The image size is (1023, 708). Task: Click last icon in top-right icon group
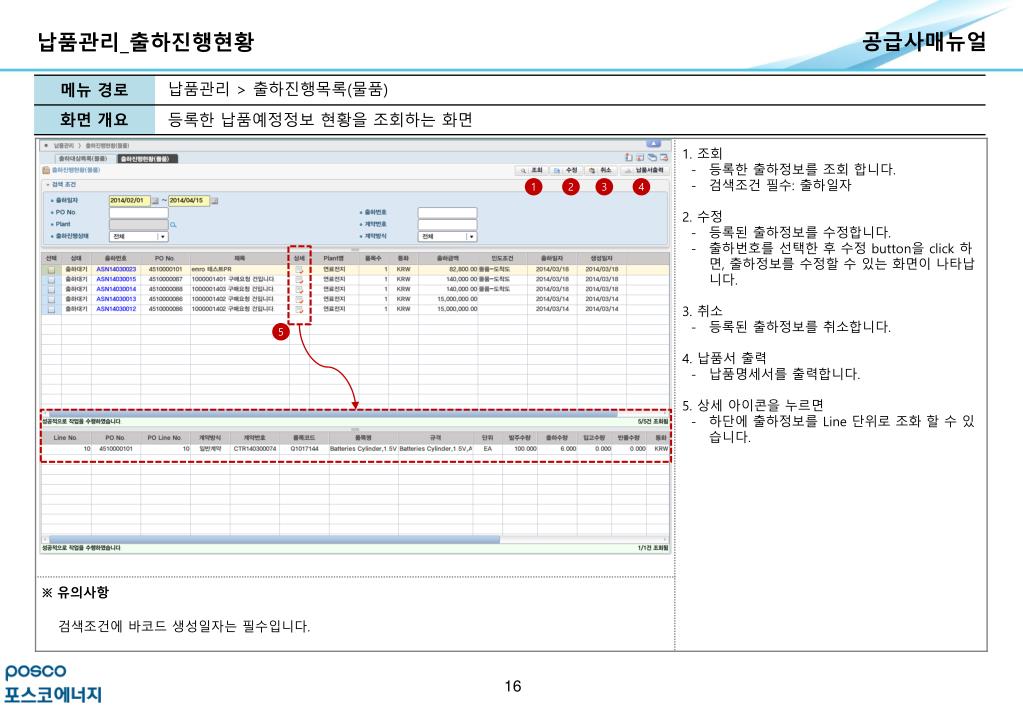[x=664, y=157]
